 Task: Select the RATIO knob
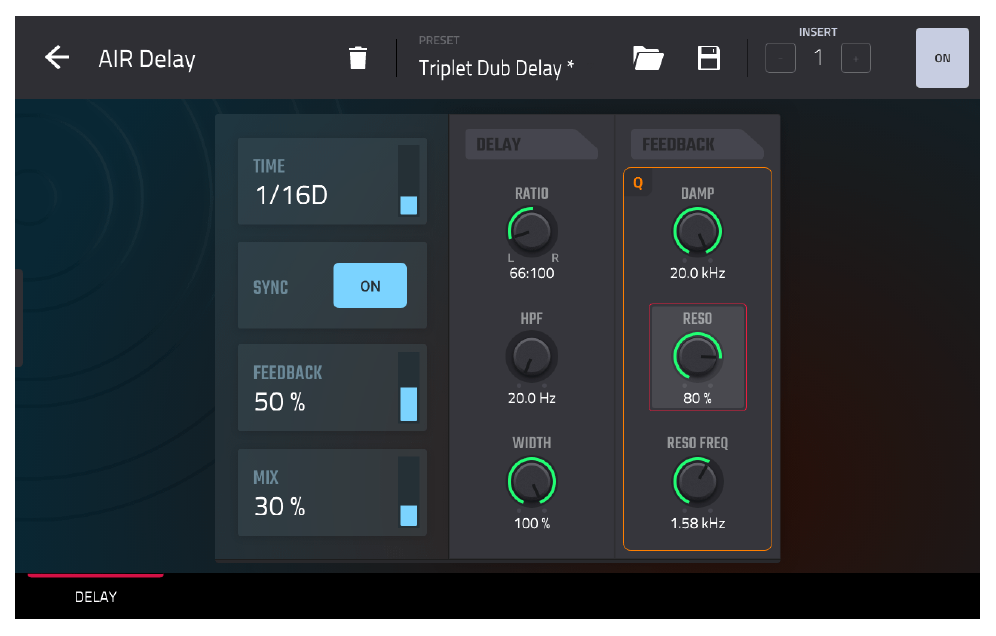click(x=532, y=231)
